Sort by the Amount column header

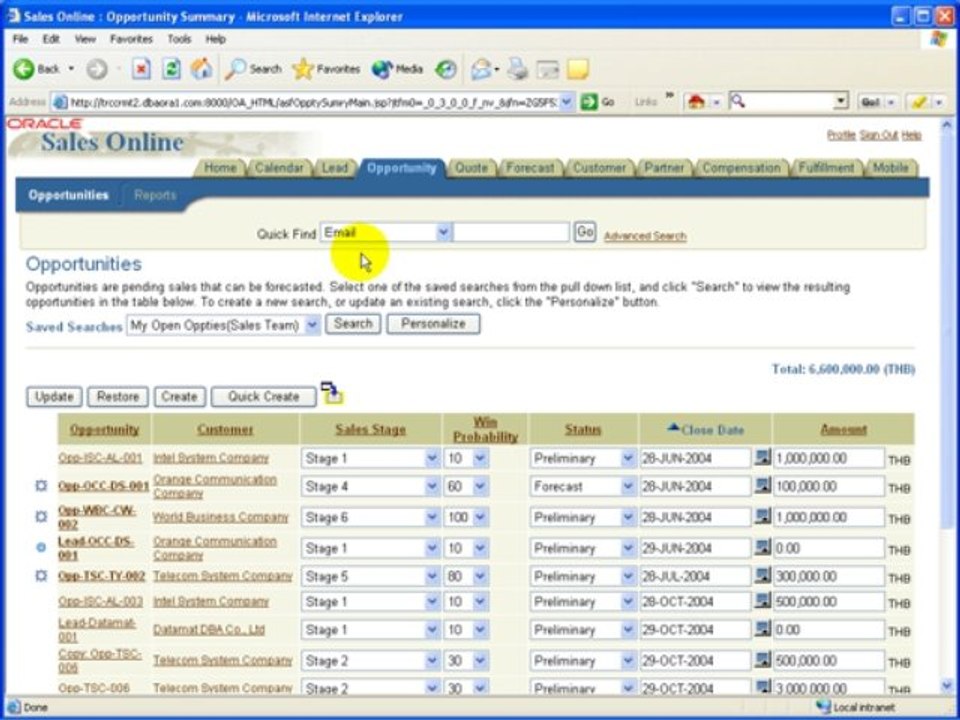(843, 430)
